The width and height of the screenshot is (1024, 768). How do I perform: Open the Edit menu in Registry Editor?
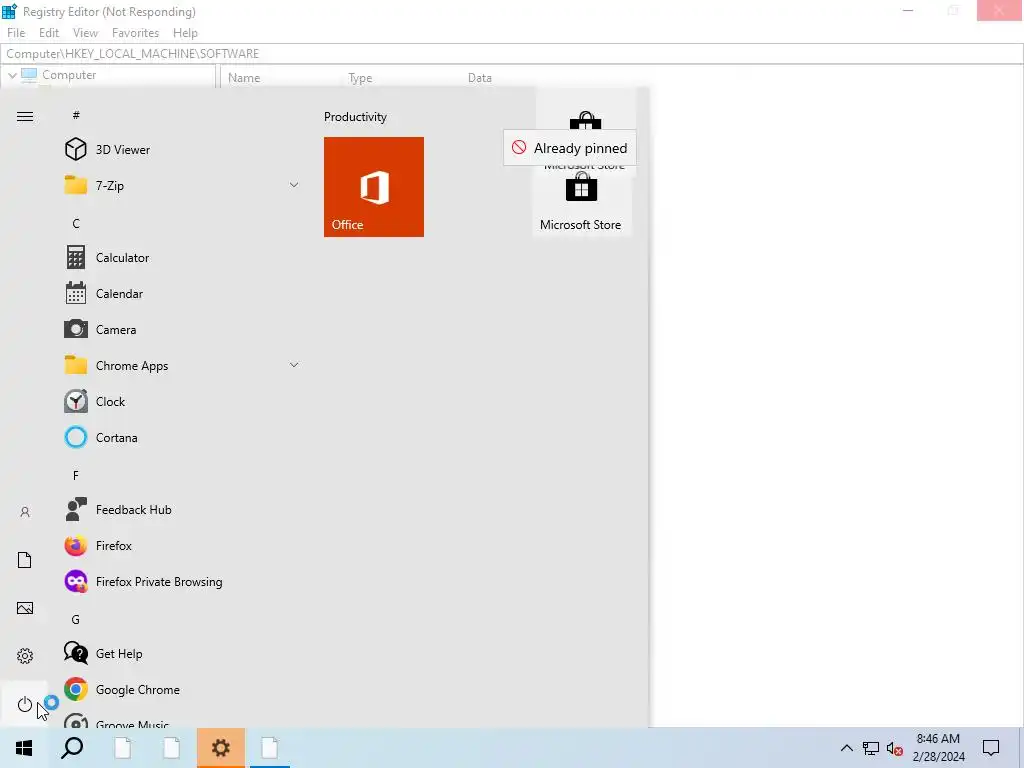[x=49, y=33]
